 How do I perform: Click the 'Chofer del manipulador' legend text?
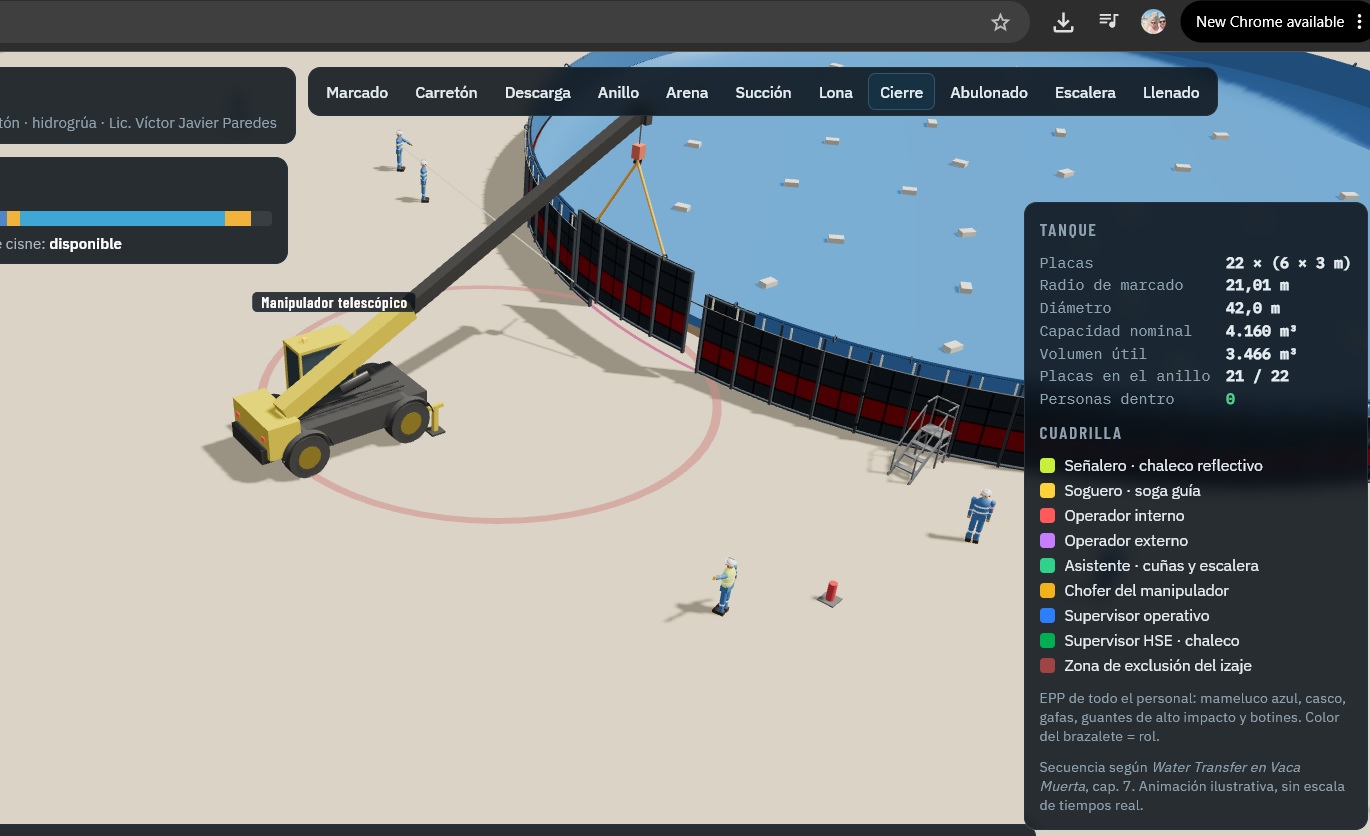pyautogui.click(x=1146, y=590)
